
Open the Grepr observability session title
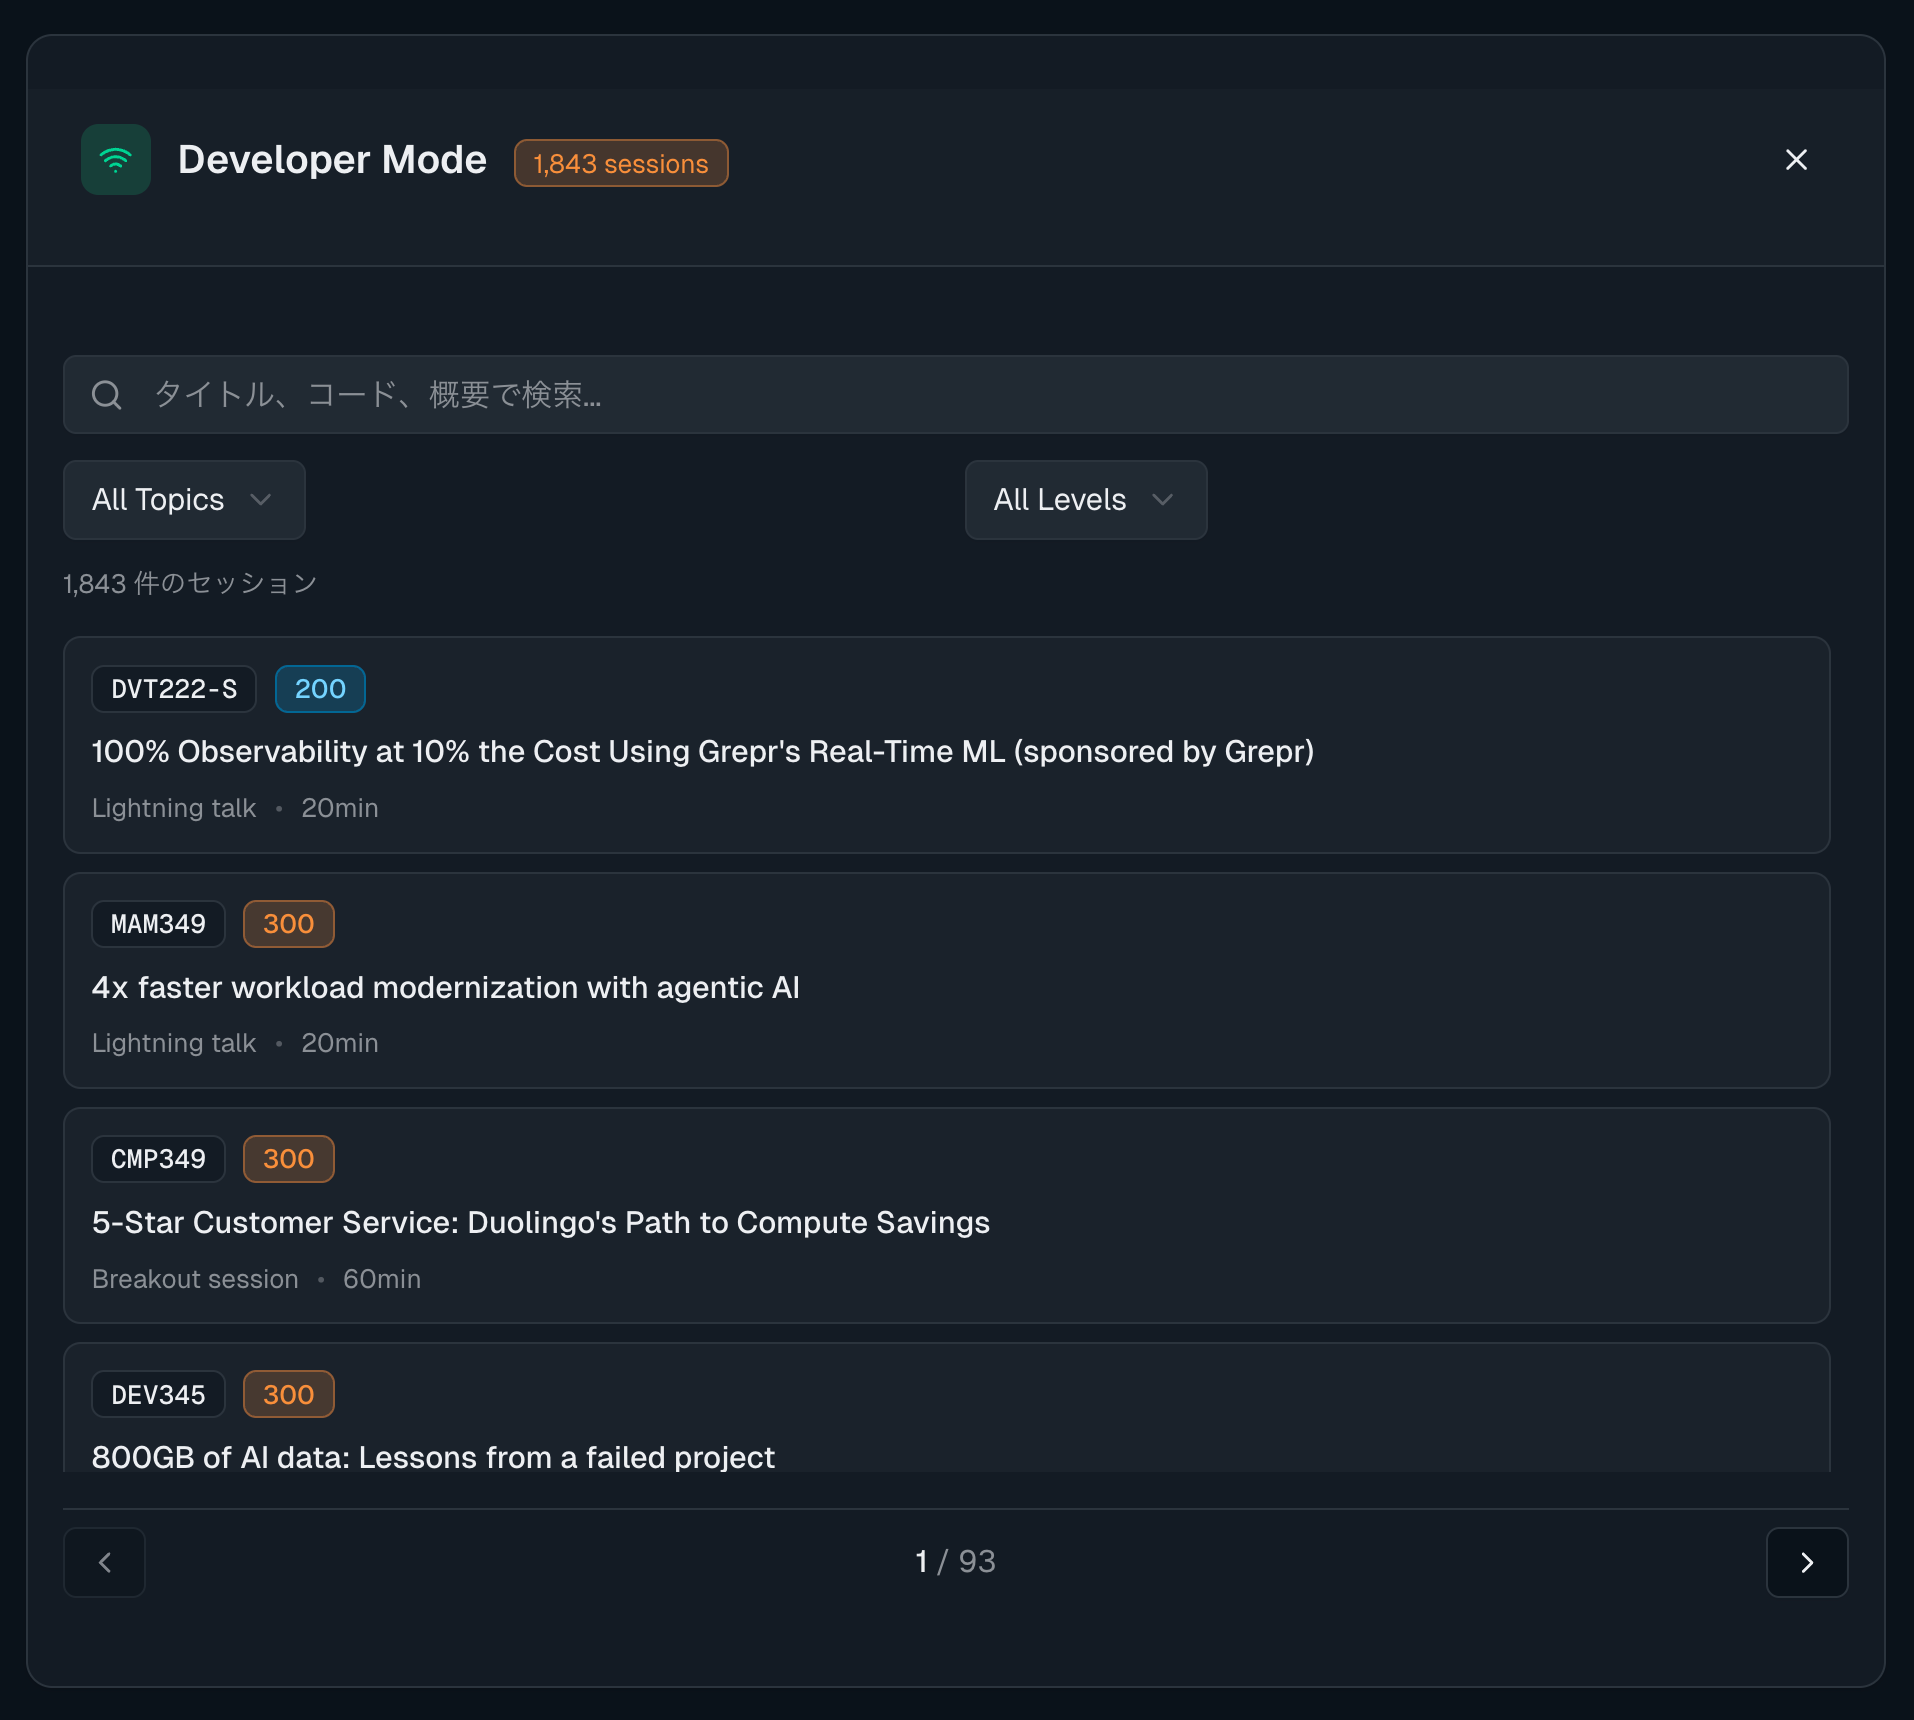pos(702,752)
